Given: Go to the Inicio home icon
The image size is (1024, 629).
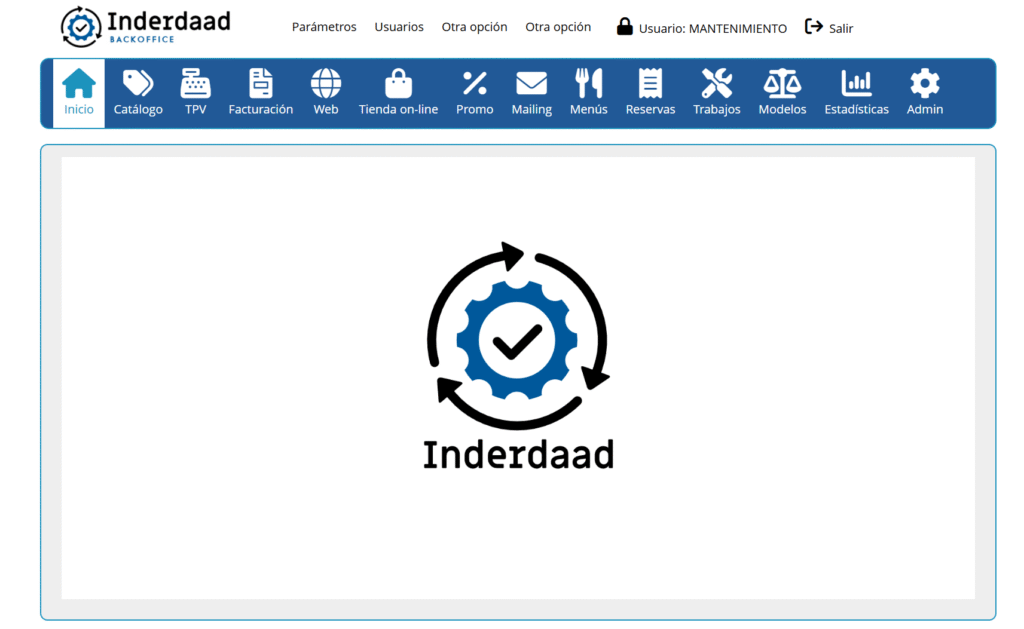Looking at the screenshot, I should 79,84.
